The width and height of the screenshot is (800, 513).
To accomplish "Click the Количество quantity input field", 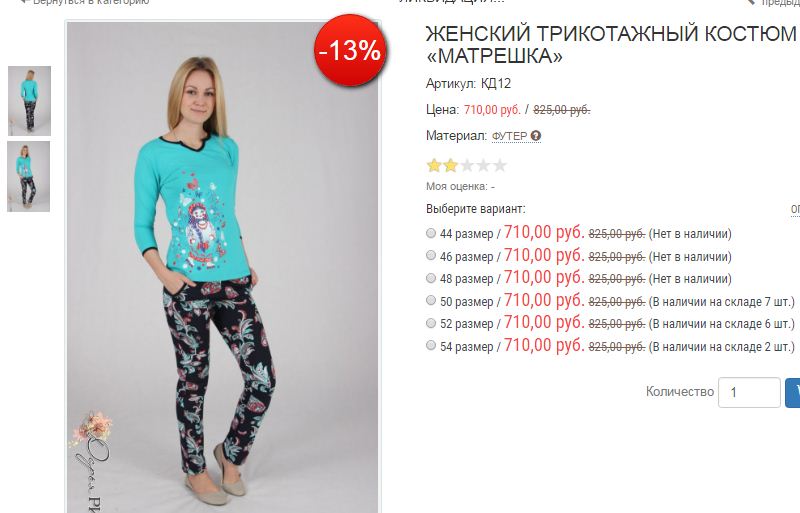I will point(749,392).
